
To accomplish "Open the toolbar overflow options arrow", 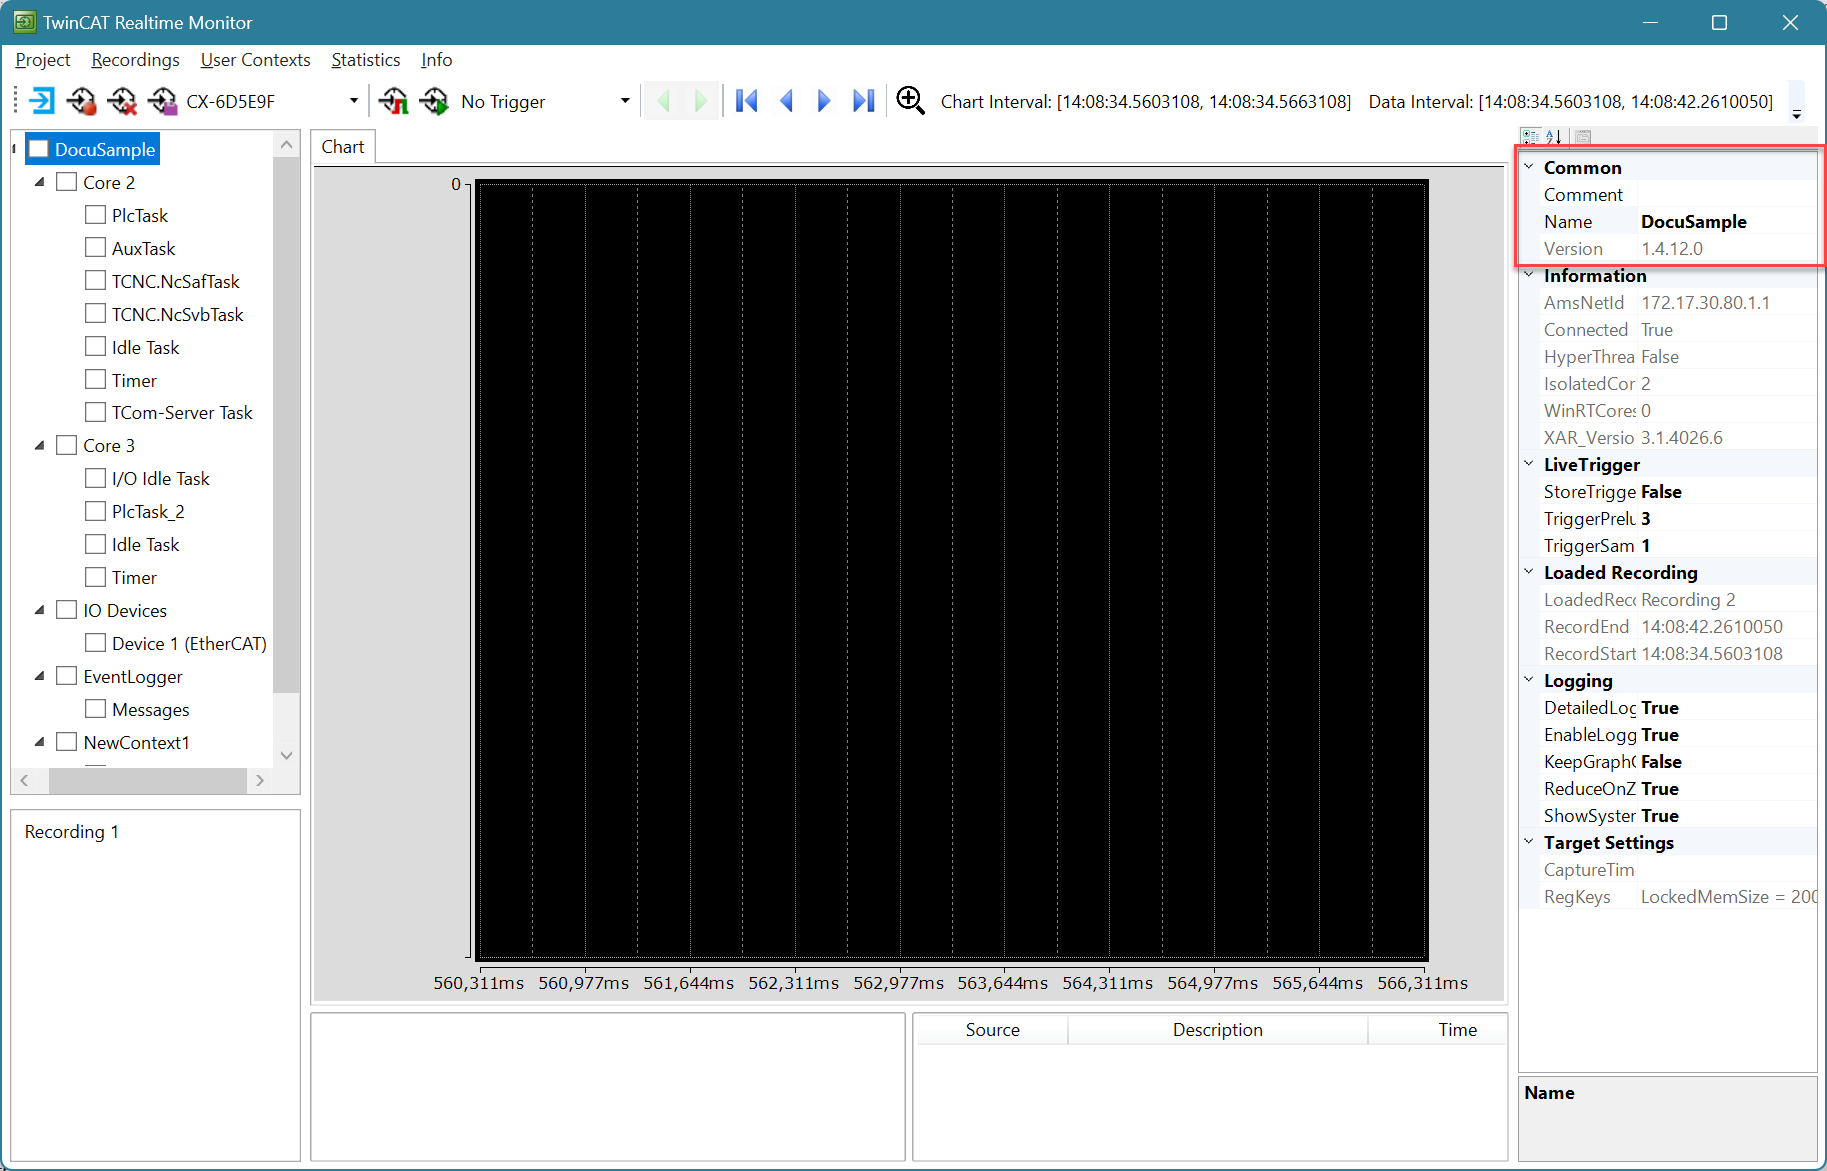I will 1796,115.
